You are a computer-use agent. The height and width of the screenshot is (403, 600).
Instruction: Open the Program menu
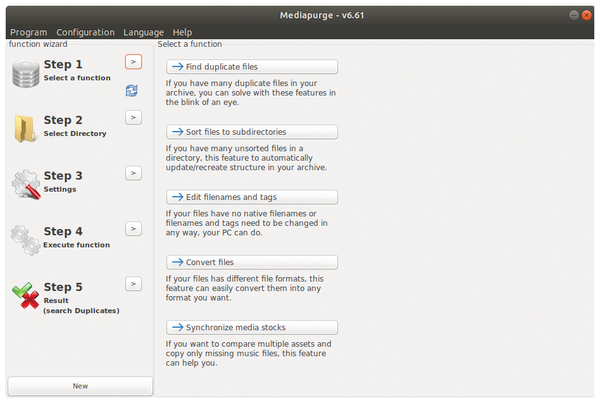click(29, 32)
